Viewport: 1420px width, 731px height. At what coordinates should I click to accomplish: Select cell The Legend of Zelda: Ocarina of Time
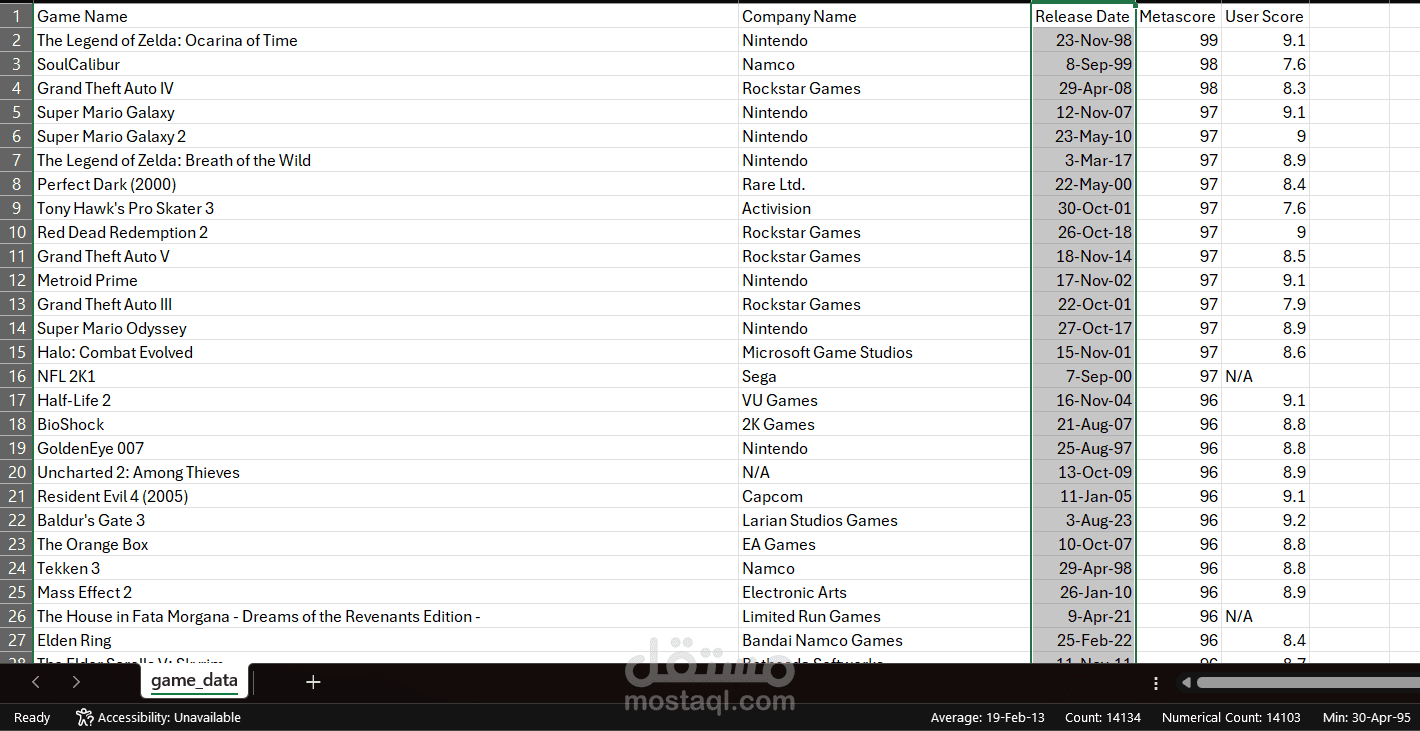point(386,40)
